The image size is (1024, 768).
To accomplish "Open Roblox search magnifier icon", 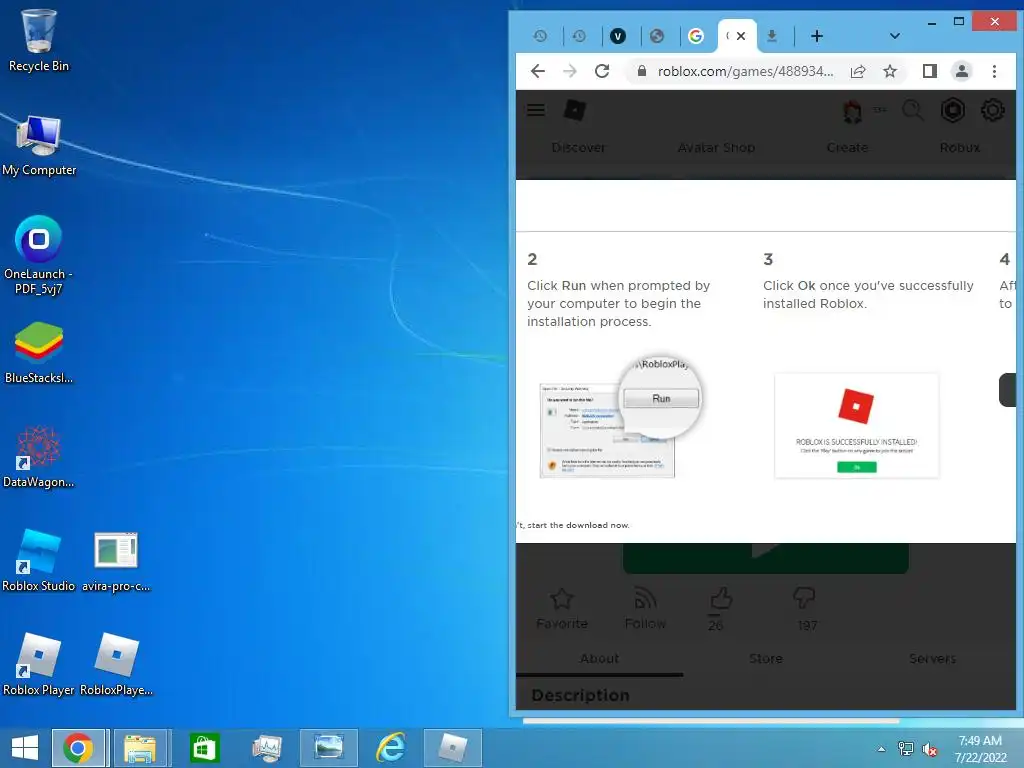I will (912, 110).
